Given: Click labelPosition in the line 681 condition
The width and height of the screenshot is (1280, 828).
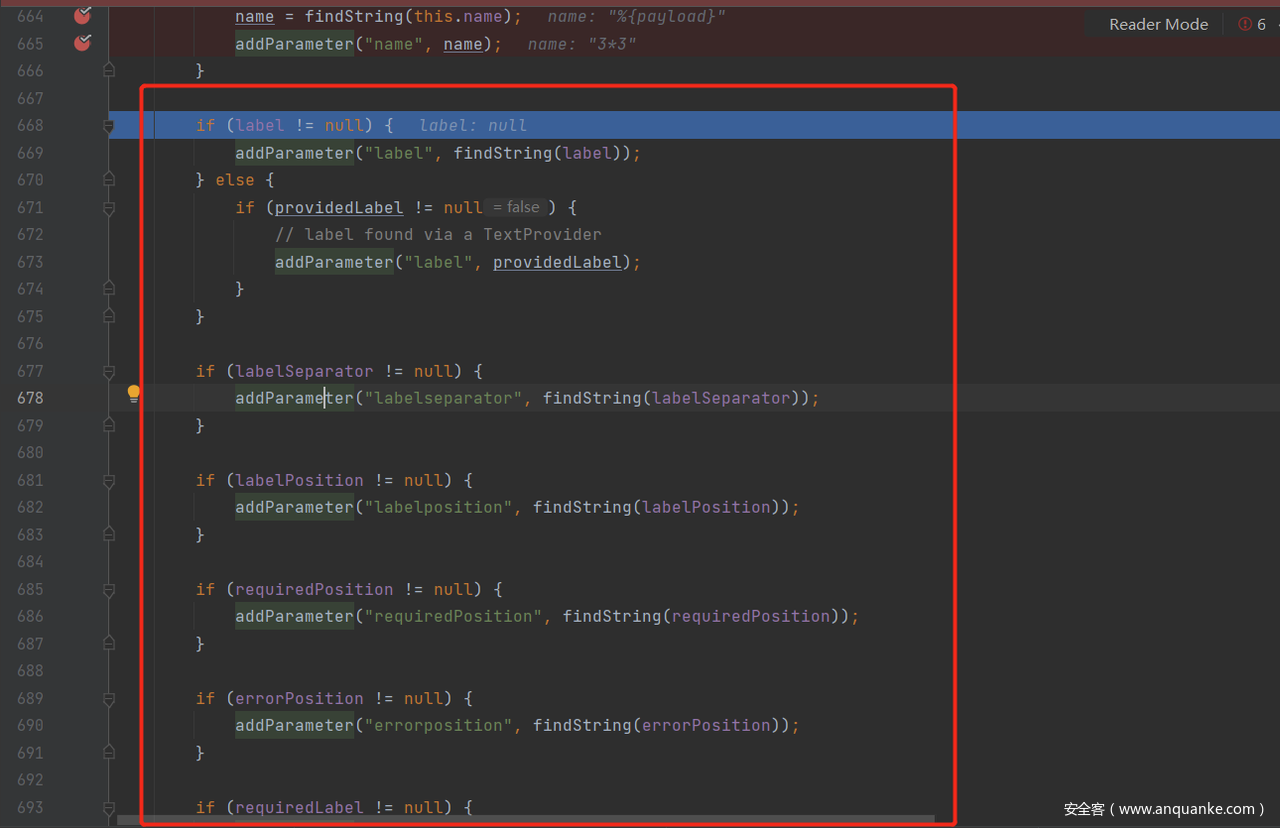Looking at the screenshot, I should [x=300, y=480].
